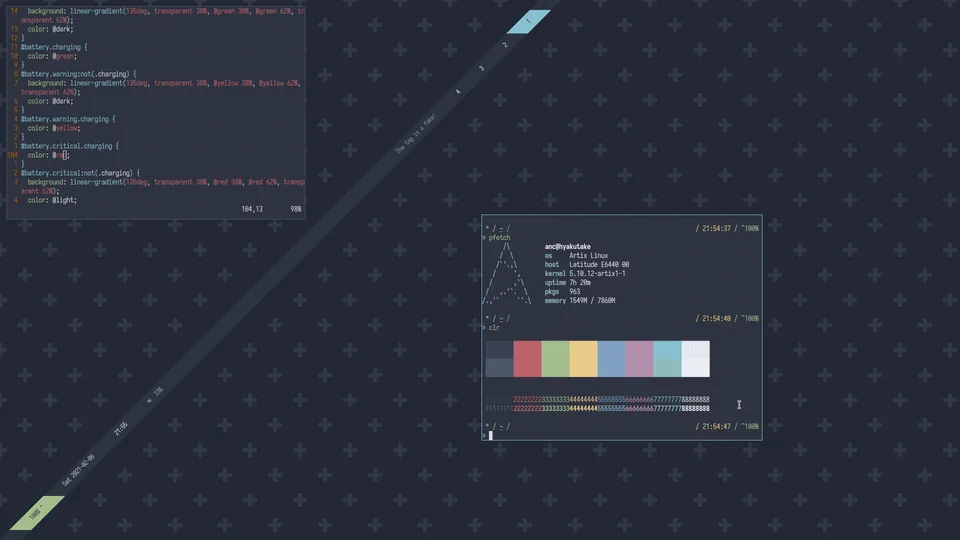Click the volume percentage value on the bar
Screen dimensions: 960x540
[159, 391]
